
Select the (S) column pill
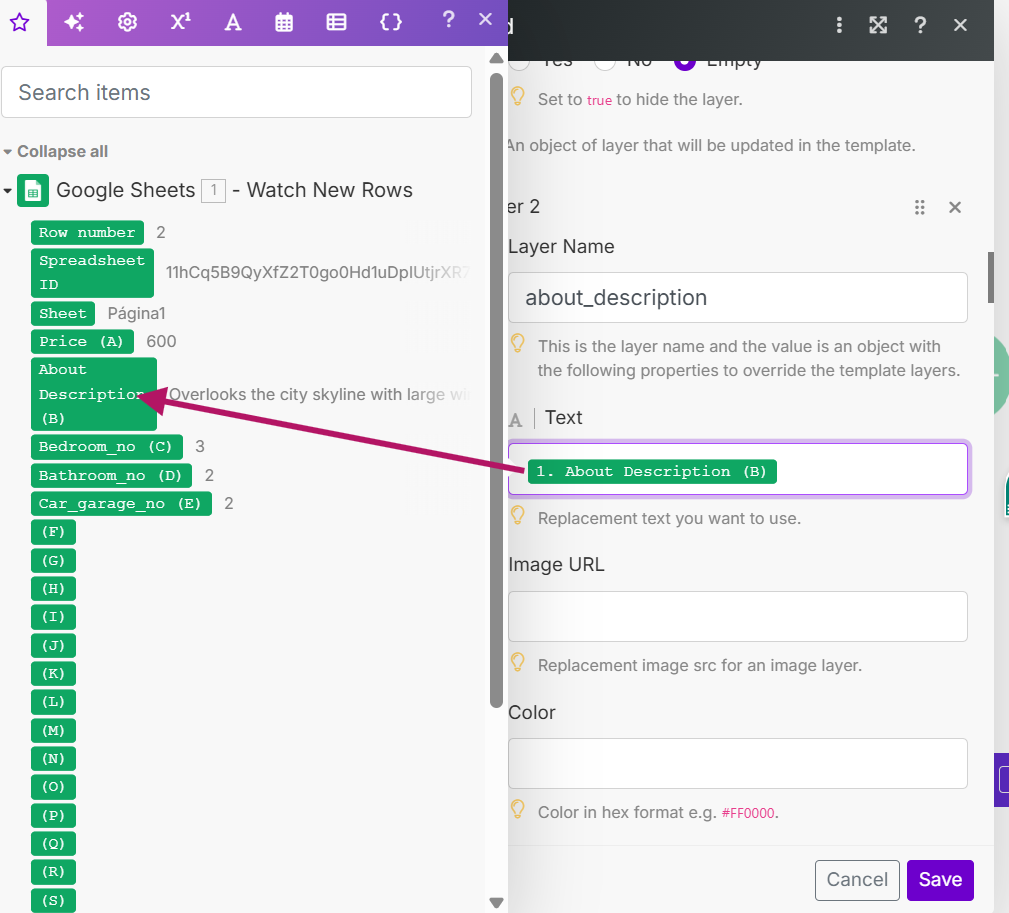tap(53, 900)
